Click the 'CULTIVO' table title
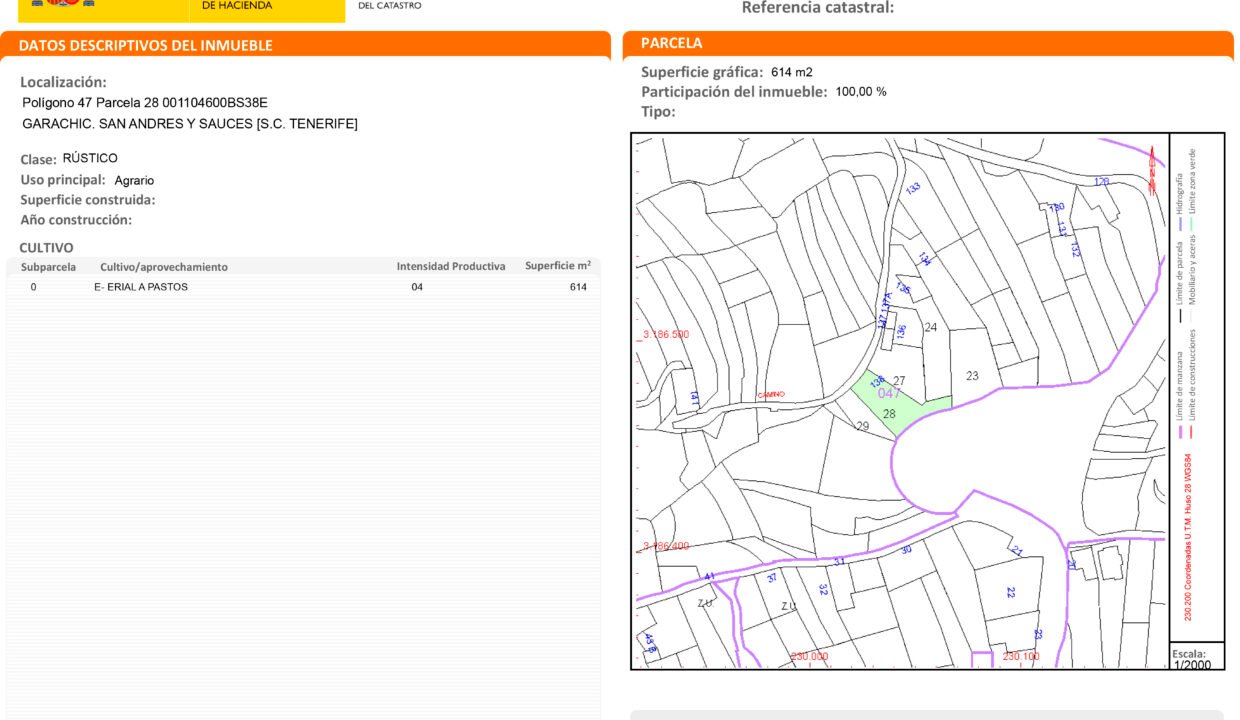Viewport: 1240px width, 720px height. click(x=46, y=247)
